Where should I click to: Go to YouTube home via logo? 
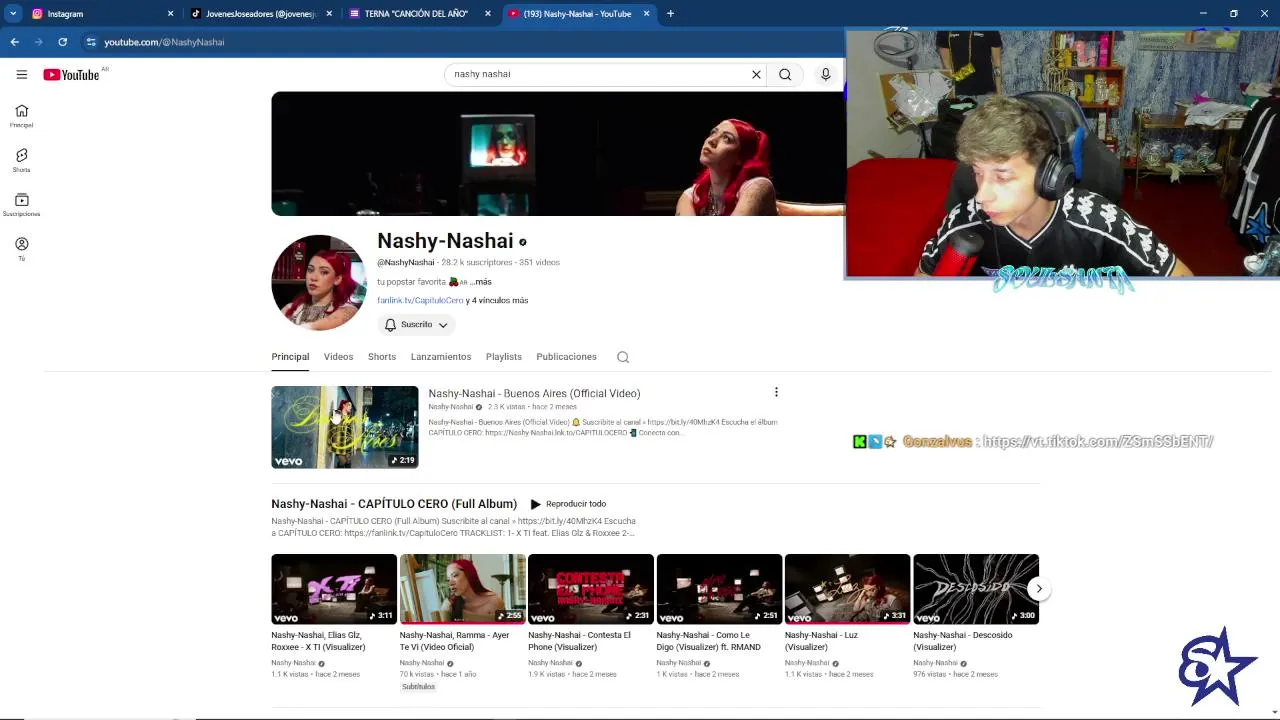click(71, 74)
